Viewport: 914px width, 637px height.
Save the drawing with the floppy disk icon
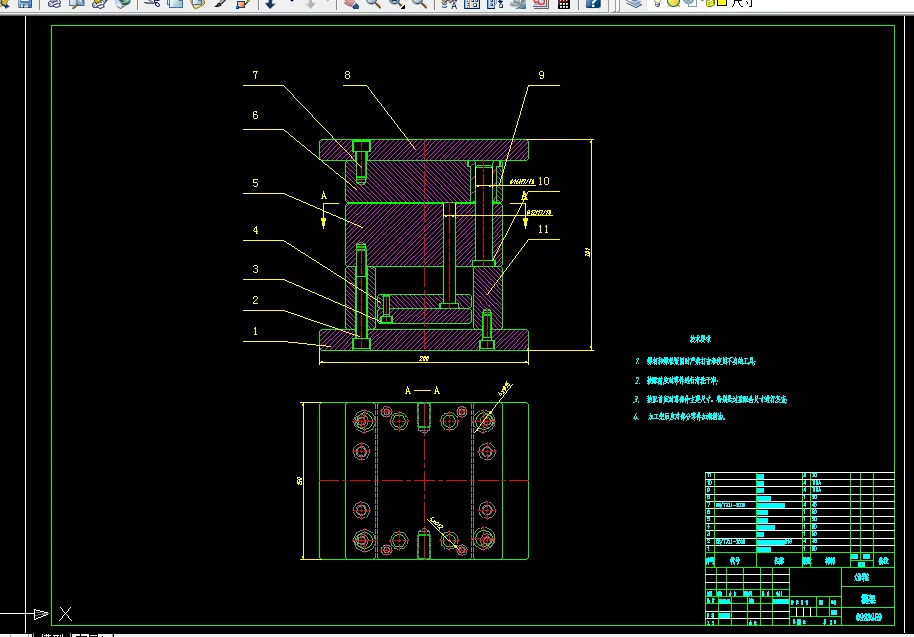pos(25,3)
